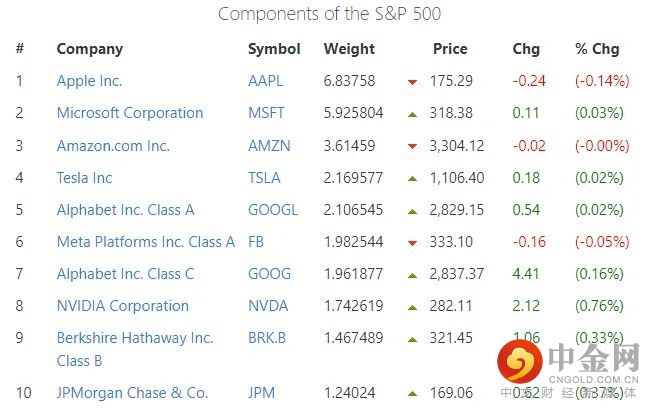Open the NVDA ticker link

point(268,306)
